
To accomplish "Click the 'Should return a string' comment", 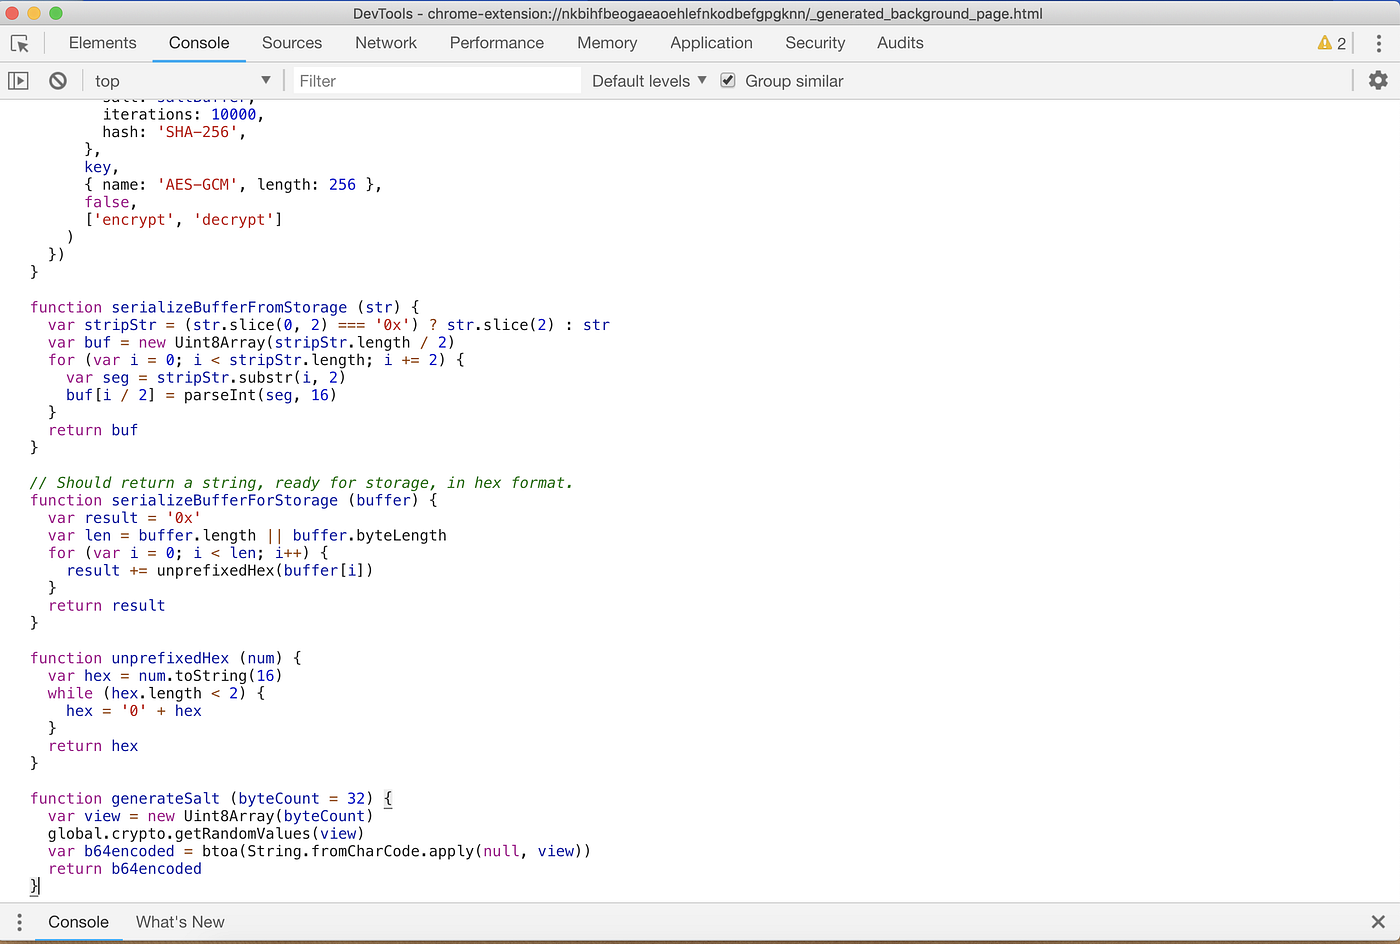I will click(301, 483).
